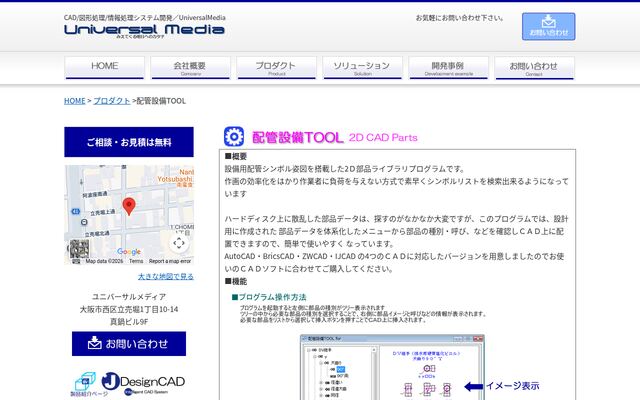Open the map Terms link
Screen dimensions: 640x400
[x=136, y=261]
